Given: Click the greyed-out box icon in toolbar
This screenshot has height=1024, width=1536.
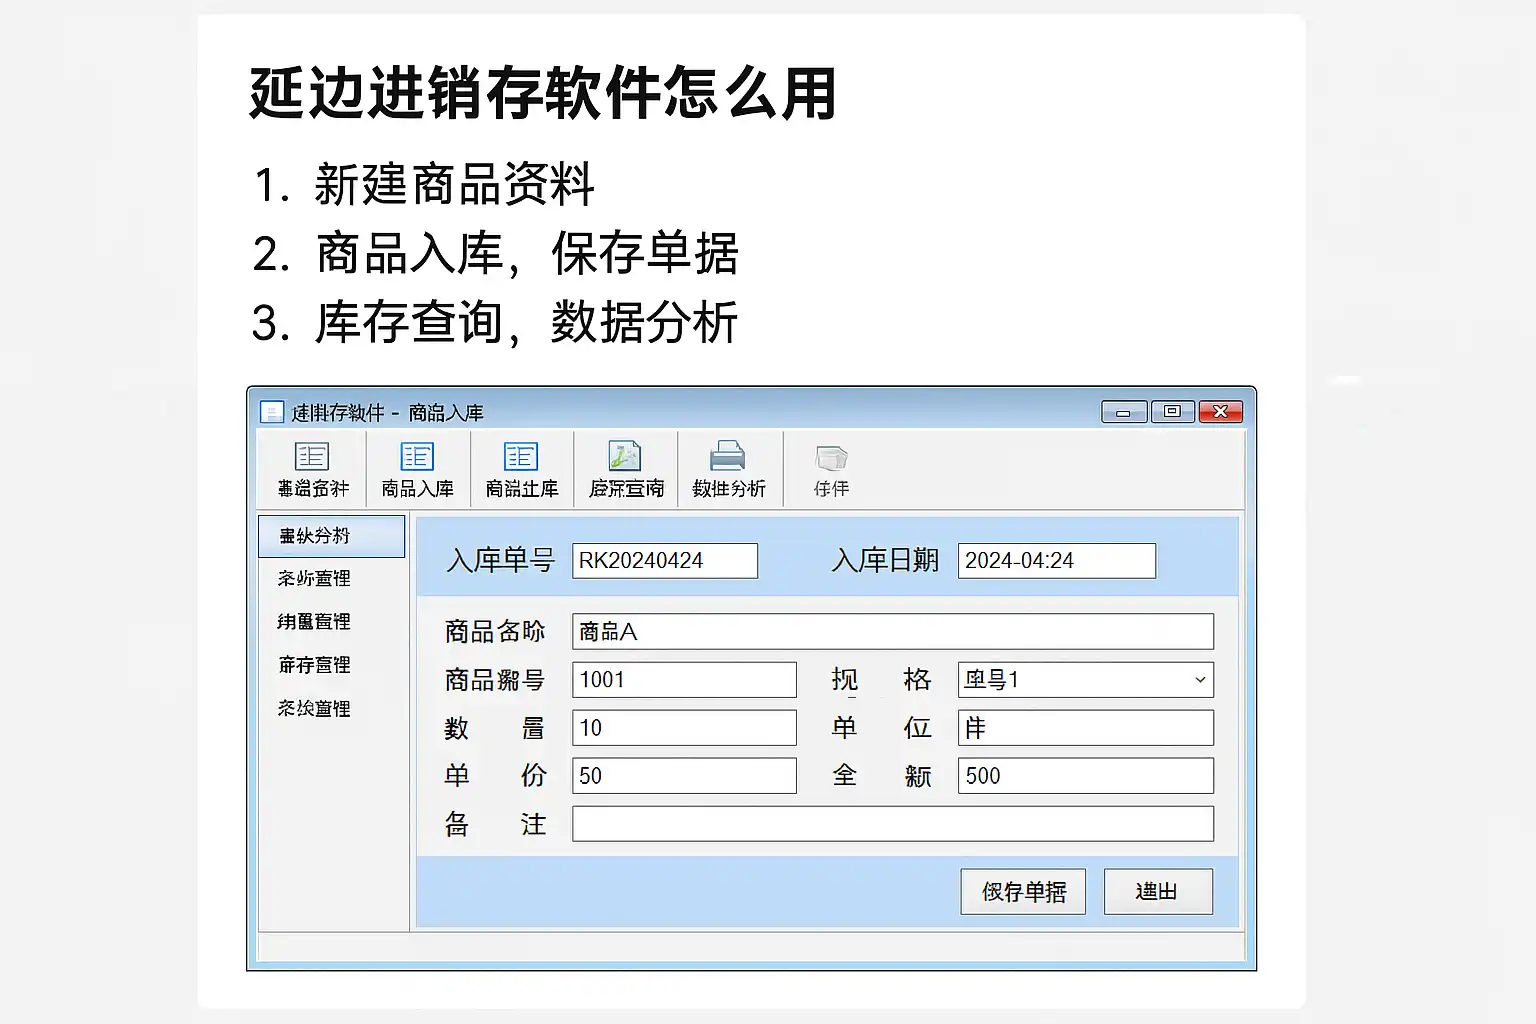Looking at the screenshot, I should pos(831,458).
